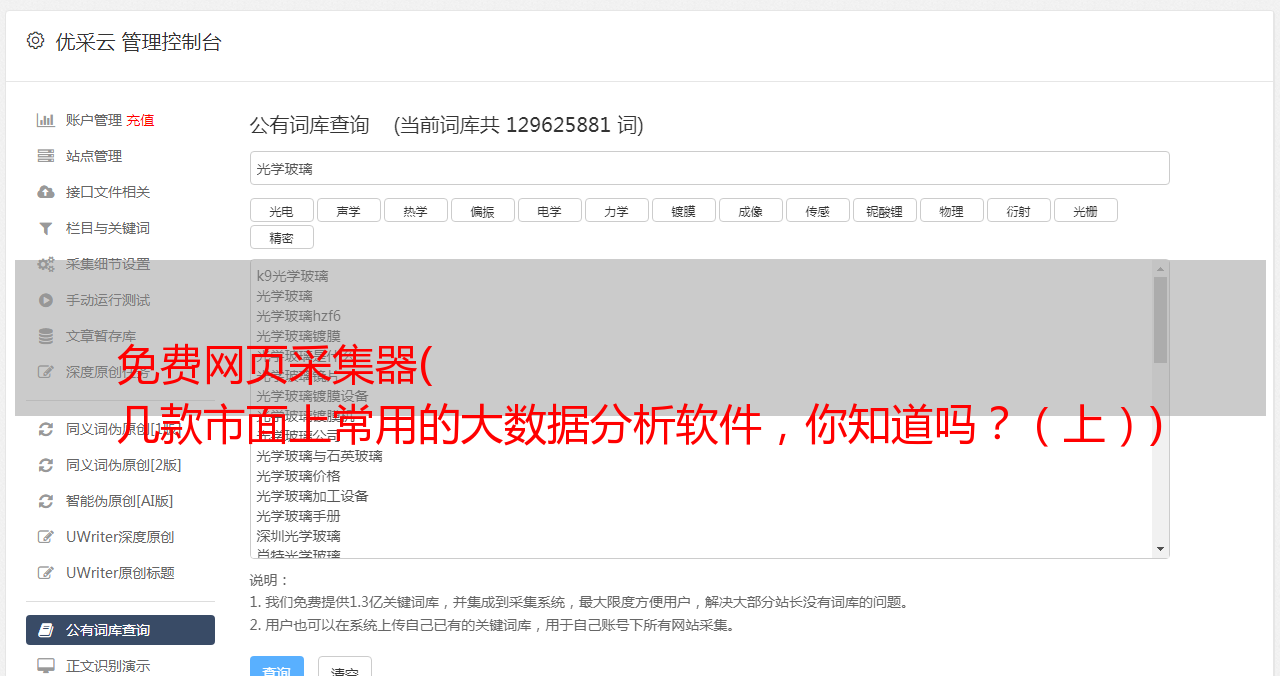1280x676 pixels.
Task: Go to 站点管理 in the sidebar
Action: 94,156
